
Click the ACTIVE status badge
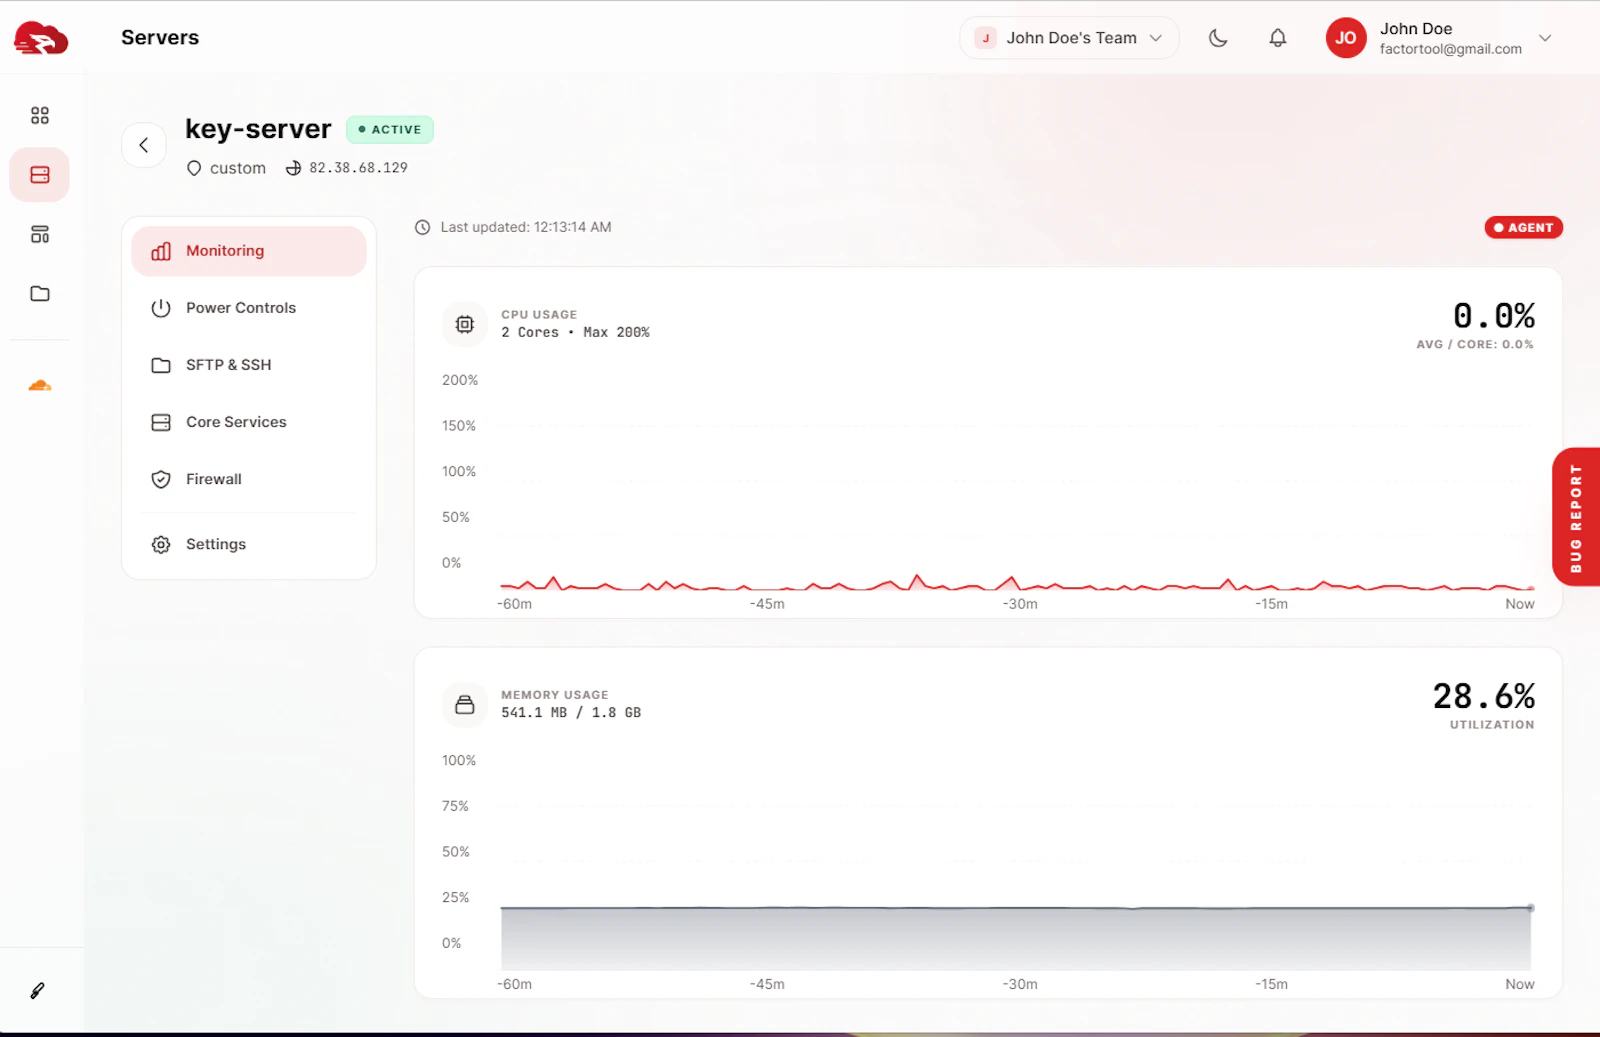coord(390,130)
